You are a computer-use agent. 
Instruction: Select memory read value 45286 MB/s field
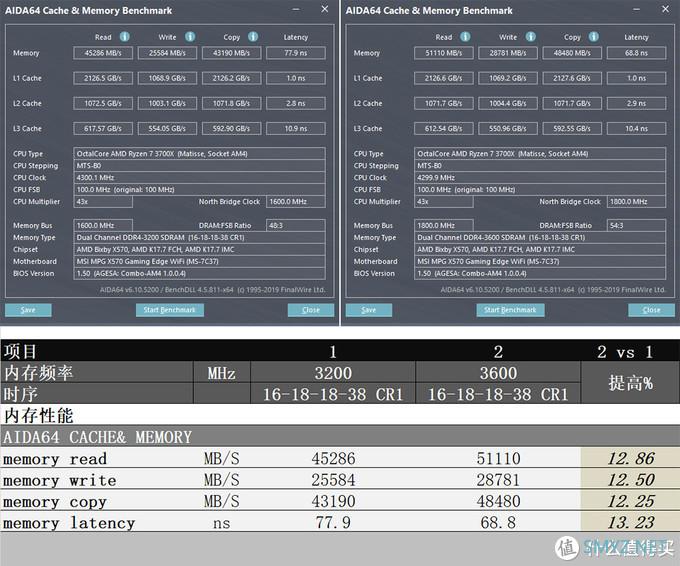103,53
